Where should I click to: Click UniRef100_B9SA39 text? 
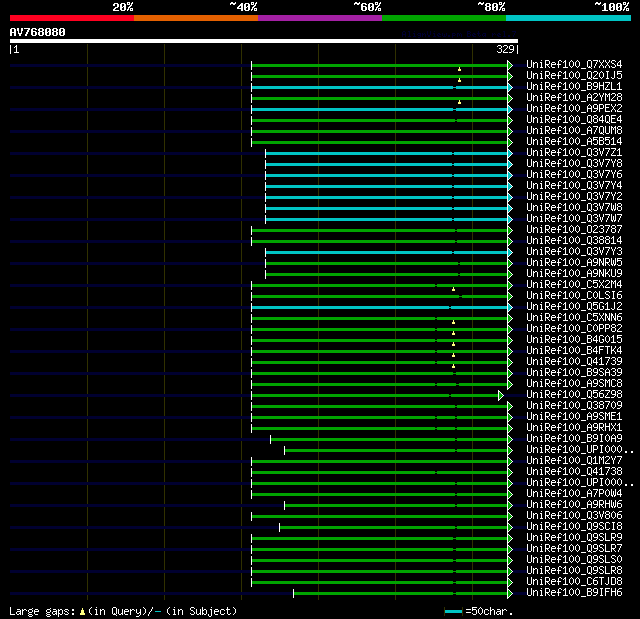coord(574,373)
